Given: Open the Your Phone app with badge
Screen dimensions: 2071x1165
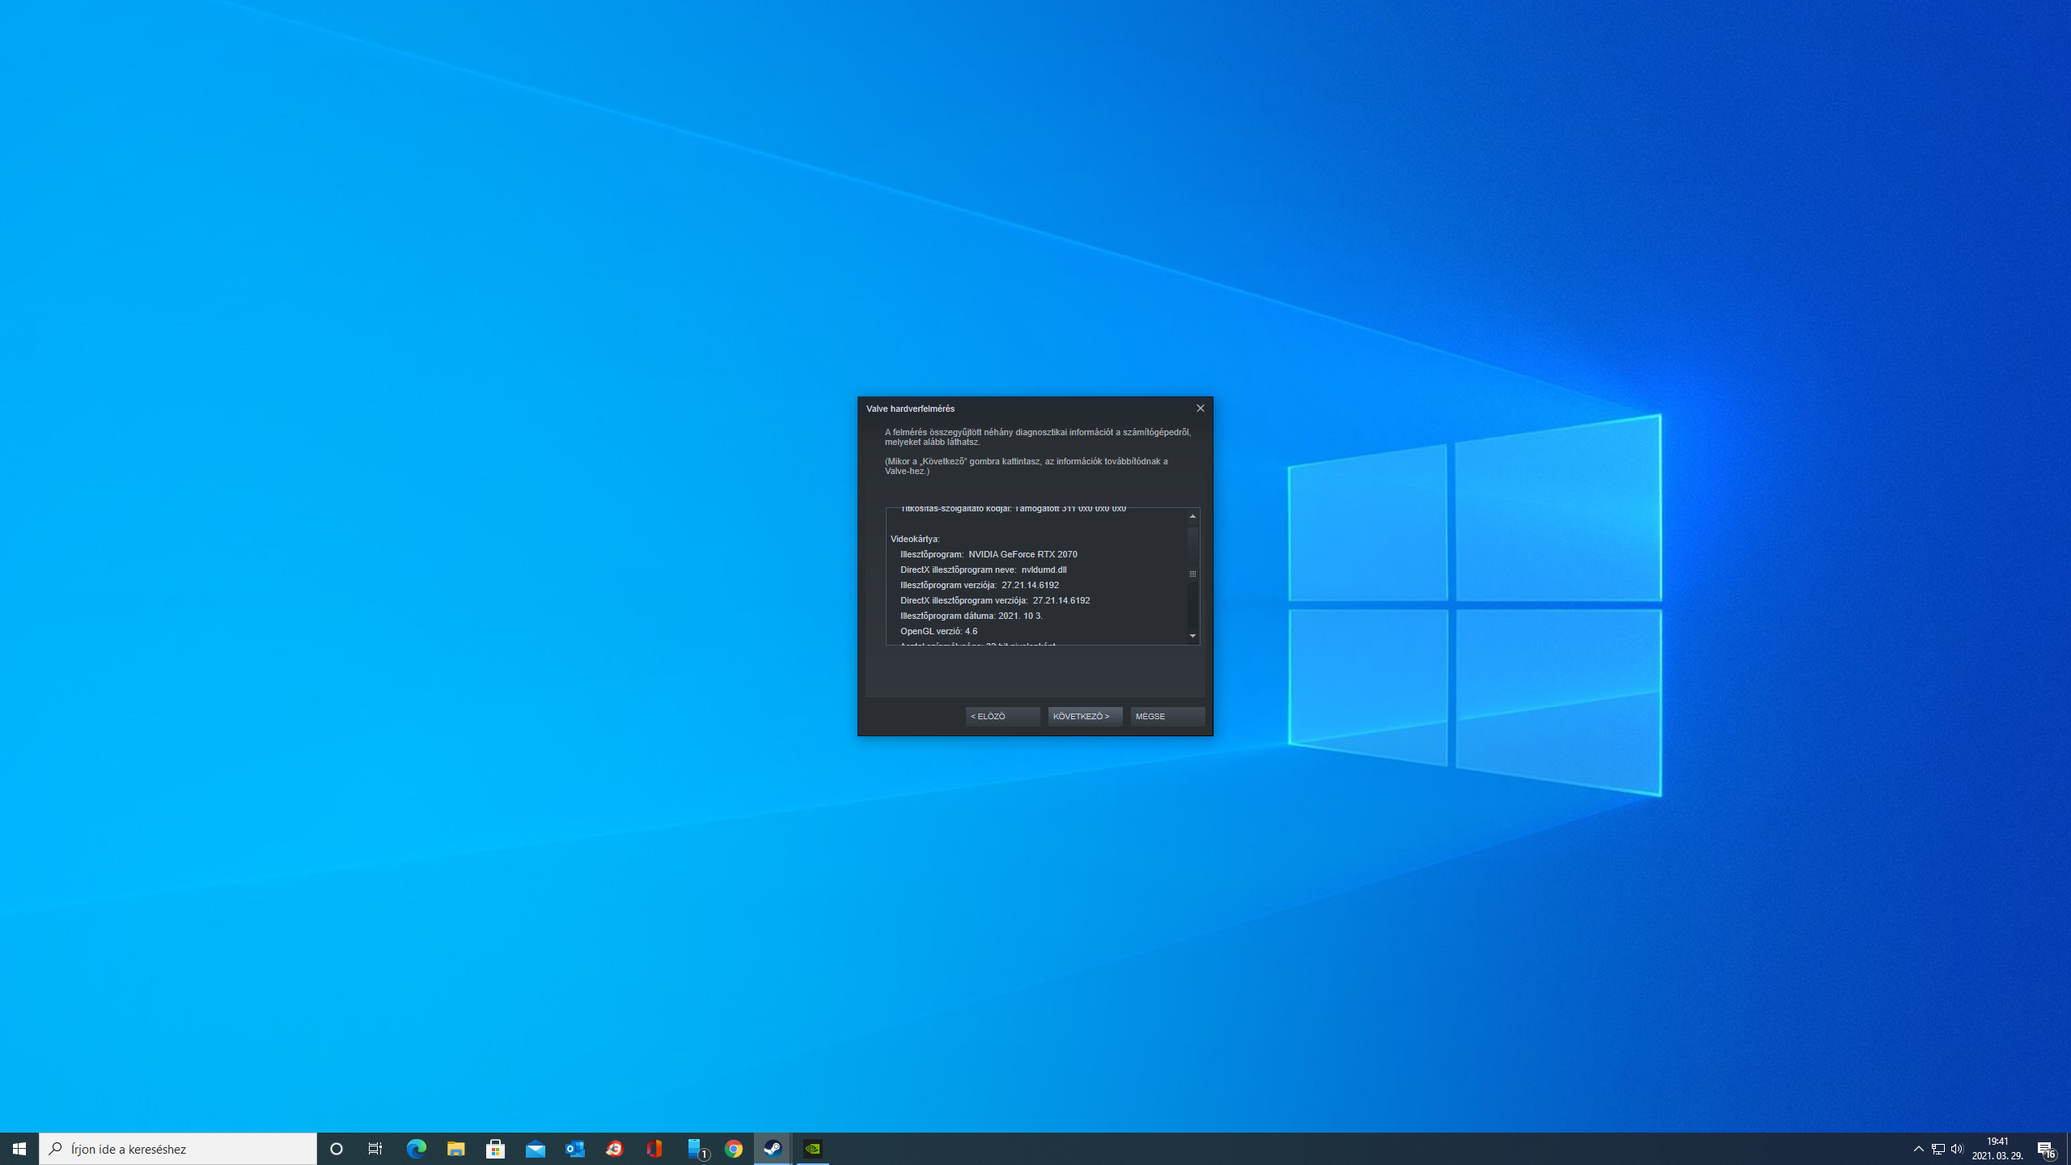Looking at the screenshot, I should click(697, 1149).
